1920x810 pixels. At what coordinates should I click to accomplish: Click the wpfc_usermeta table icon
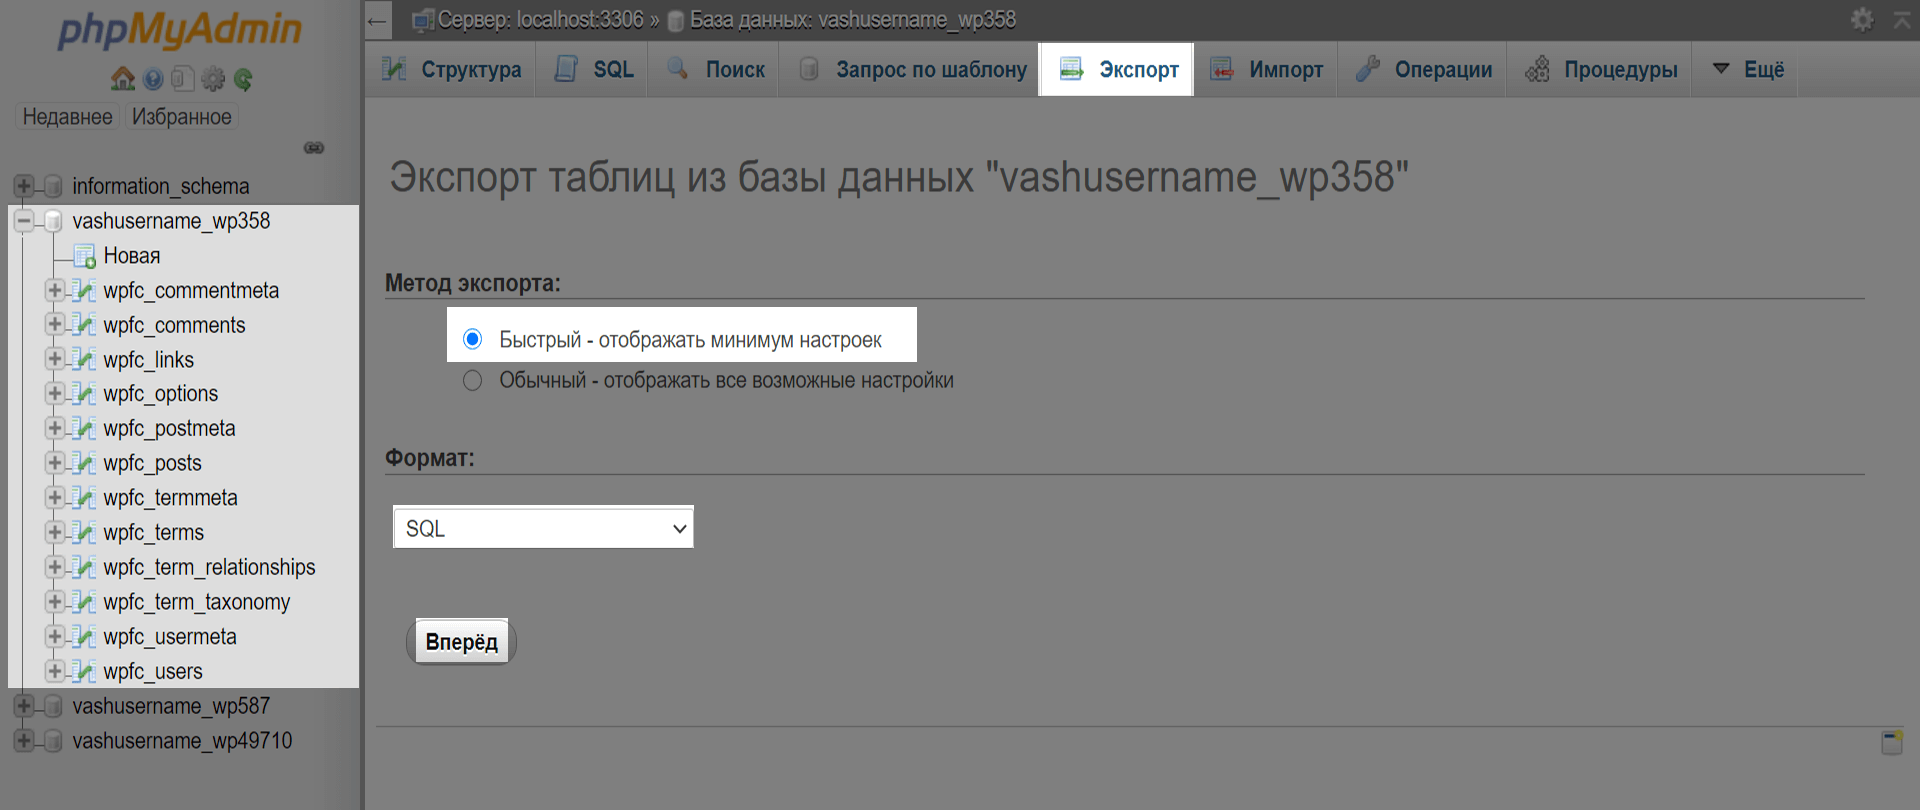click(85, 637)
